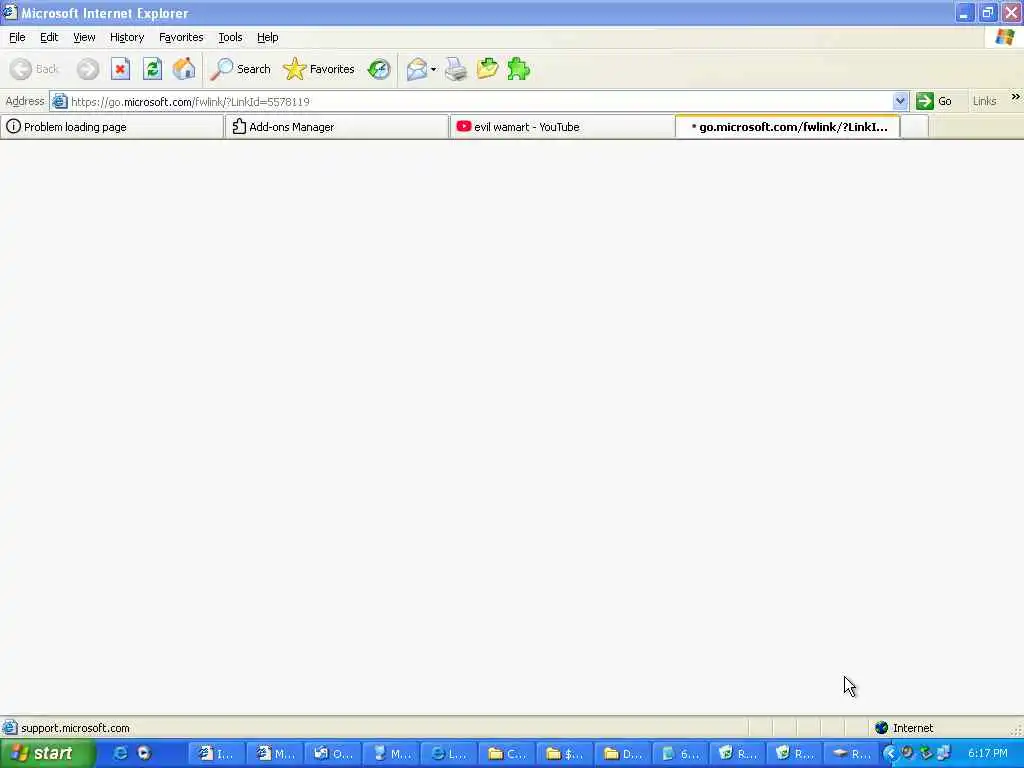Screen dimensions: 1024x768
Task: Open the History clock icon in toolbar
Action: [x=379, y=69]
